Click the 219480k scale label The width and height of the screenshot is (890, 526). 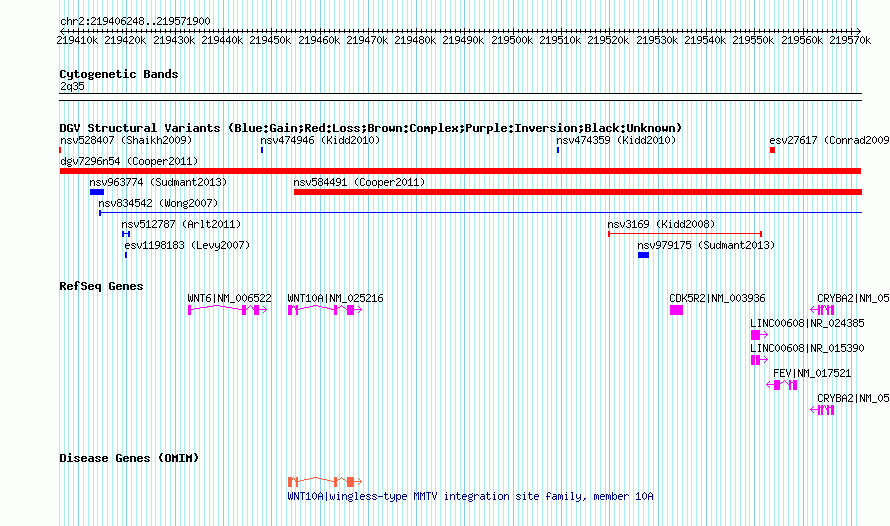click(x=415, y=40)
